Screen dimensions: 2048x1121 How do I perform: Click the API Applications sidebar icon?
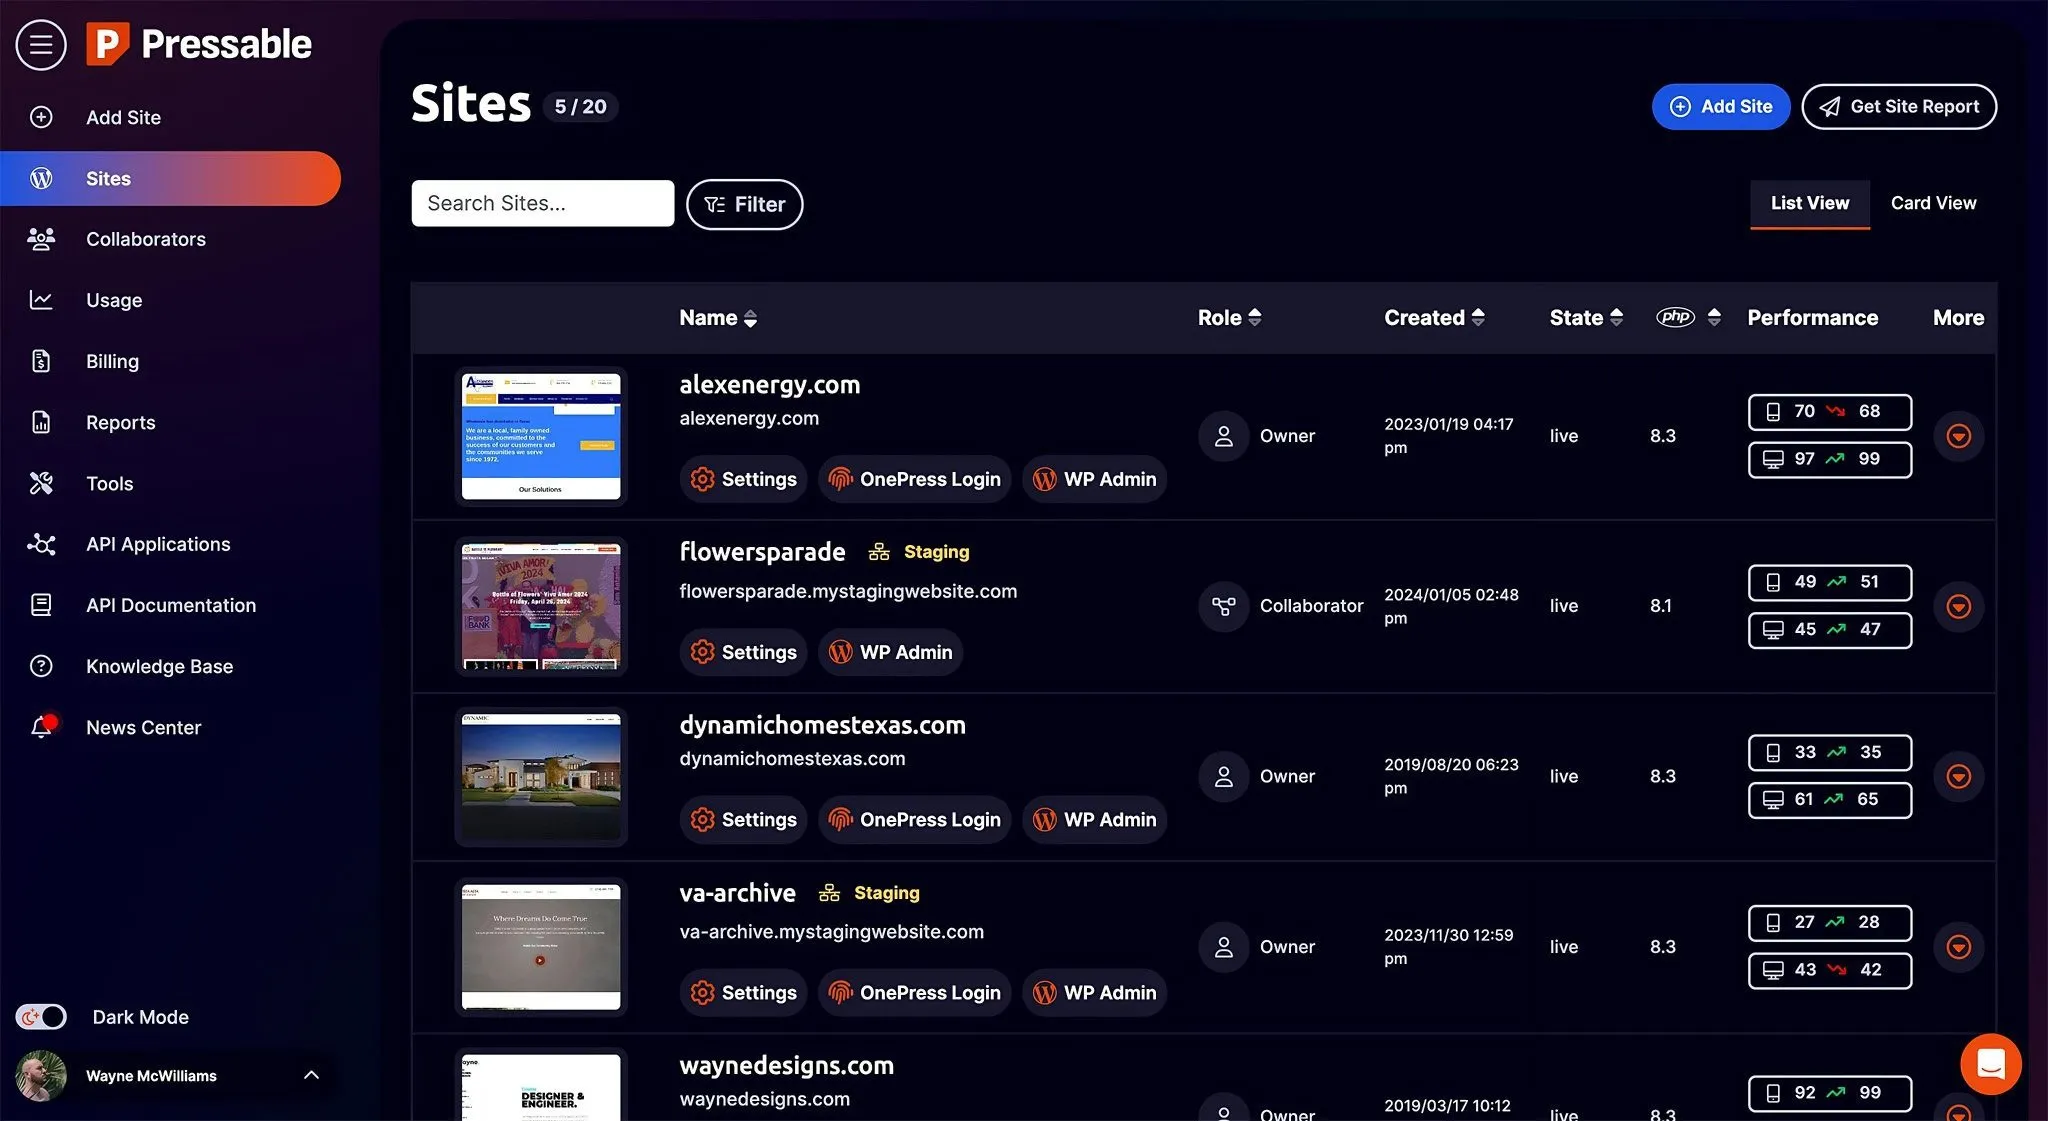(41, 544)
